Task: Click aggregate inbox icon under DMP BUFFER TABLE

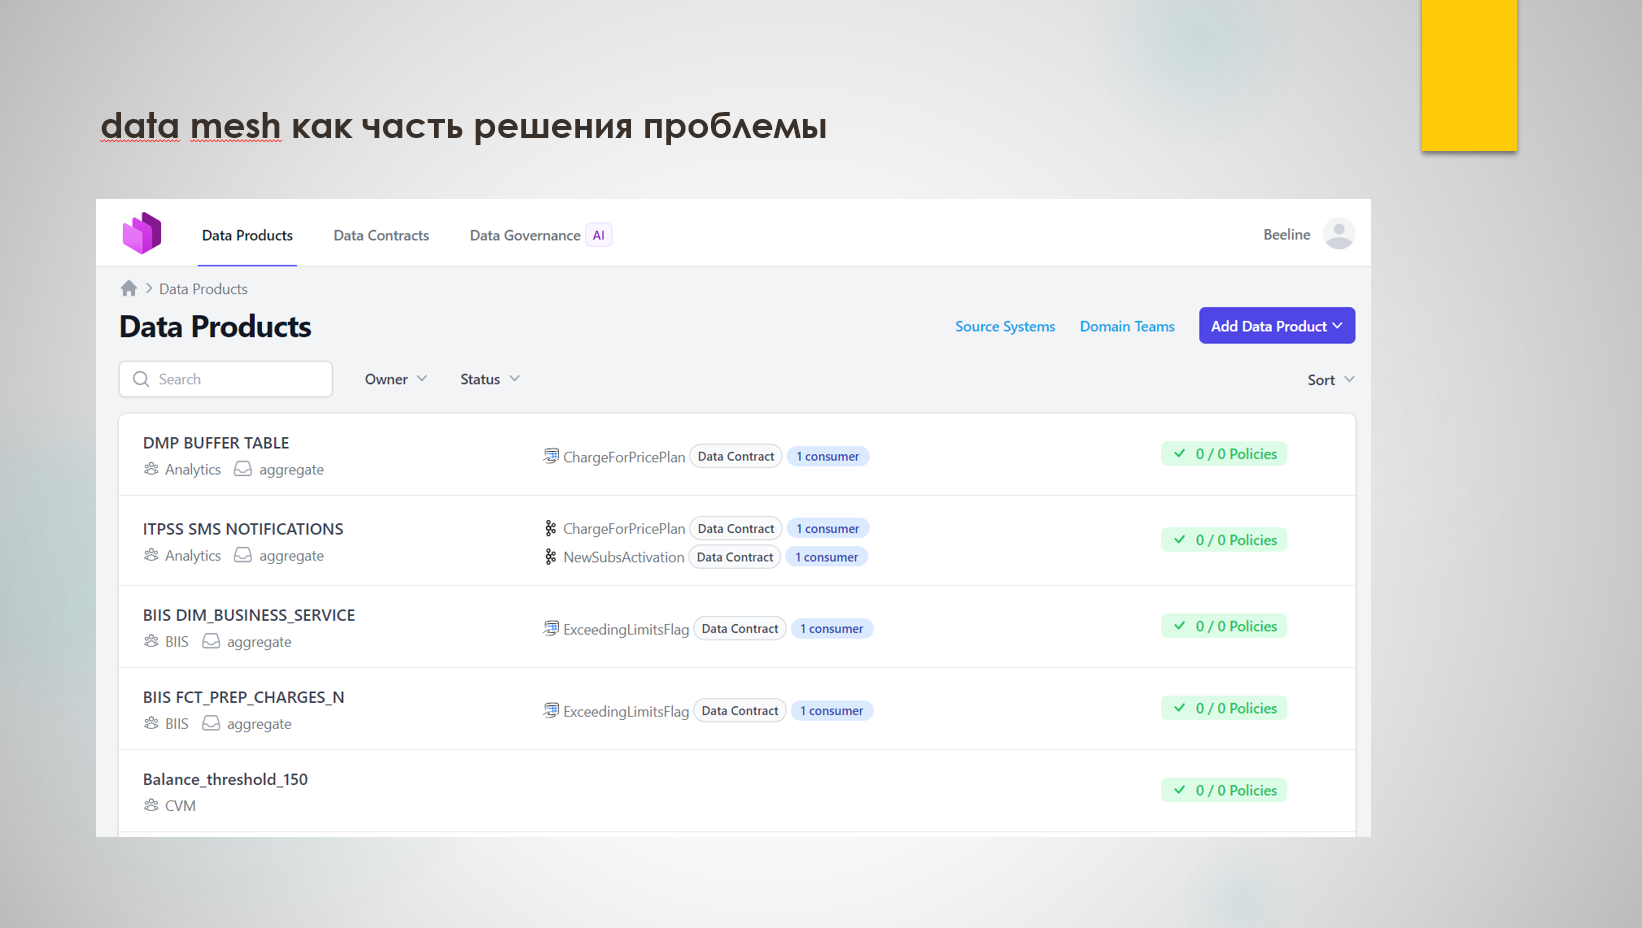Action: [243, 469]
